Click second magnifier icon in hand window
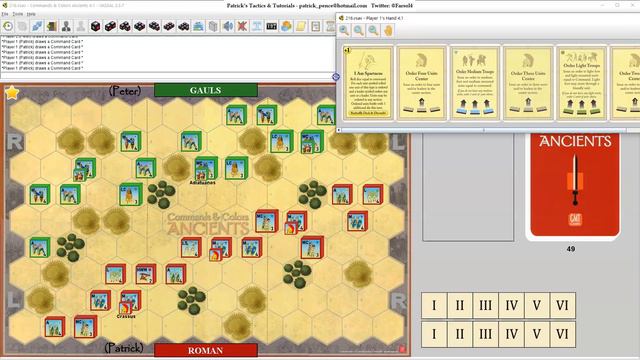 359,30
